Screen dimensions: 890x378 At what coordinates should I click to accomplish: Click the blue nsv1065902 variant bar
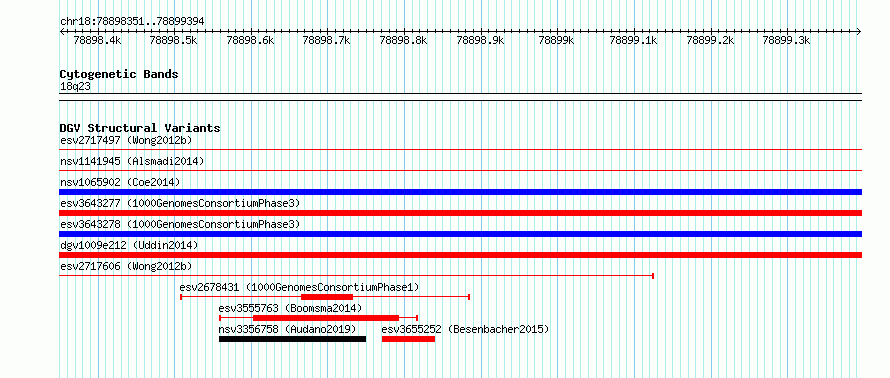[460, 192]
